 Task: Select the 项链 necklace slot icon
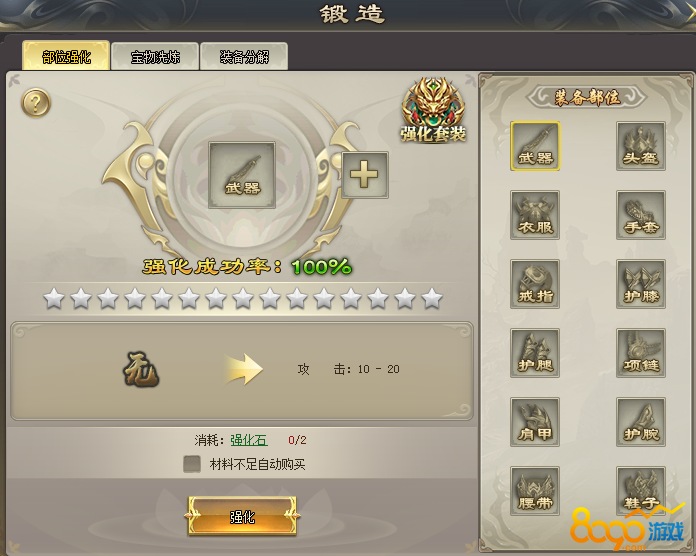(x=641, y=353)
